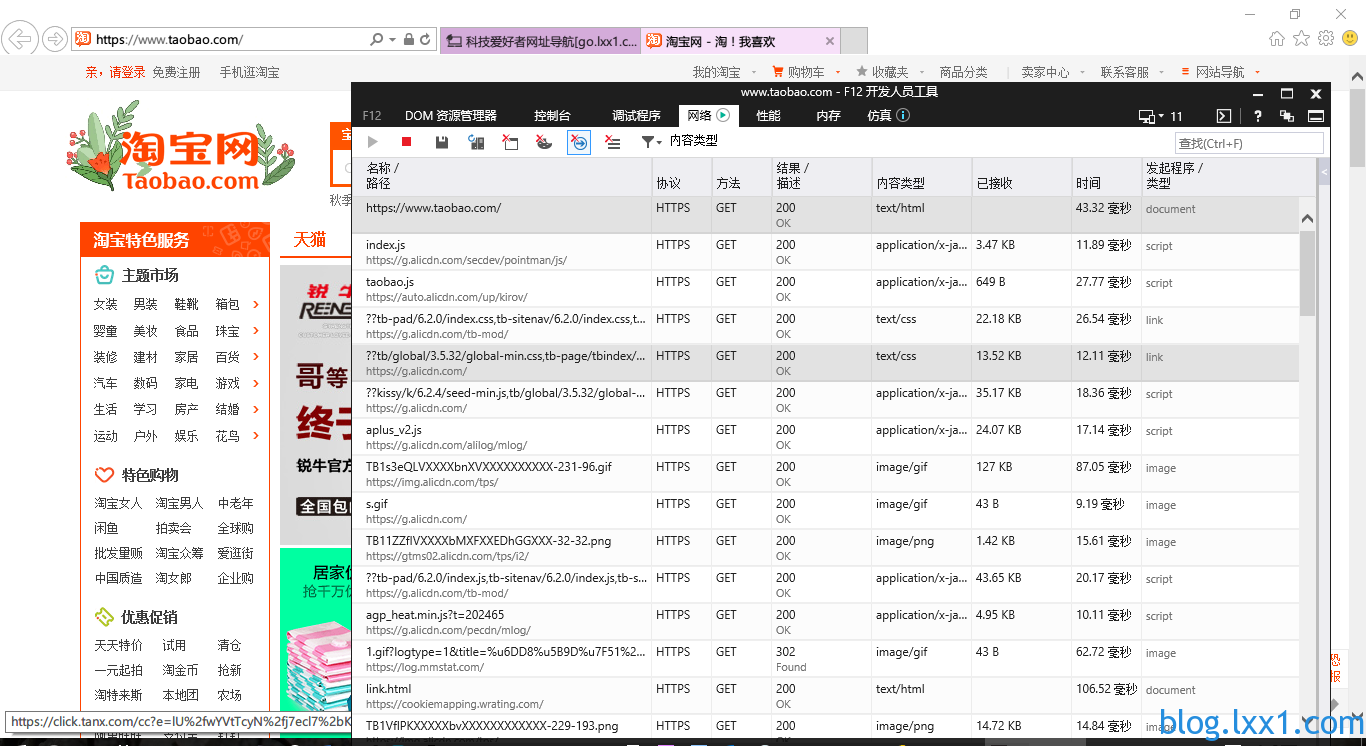Open the 天天特价 link

[118, 645]
